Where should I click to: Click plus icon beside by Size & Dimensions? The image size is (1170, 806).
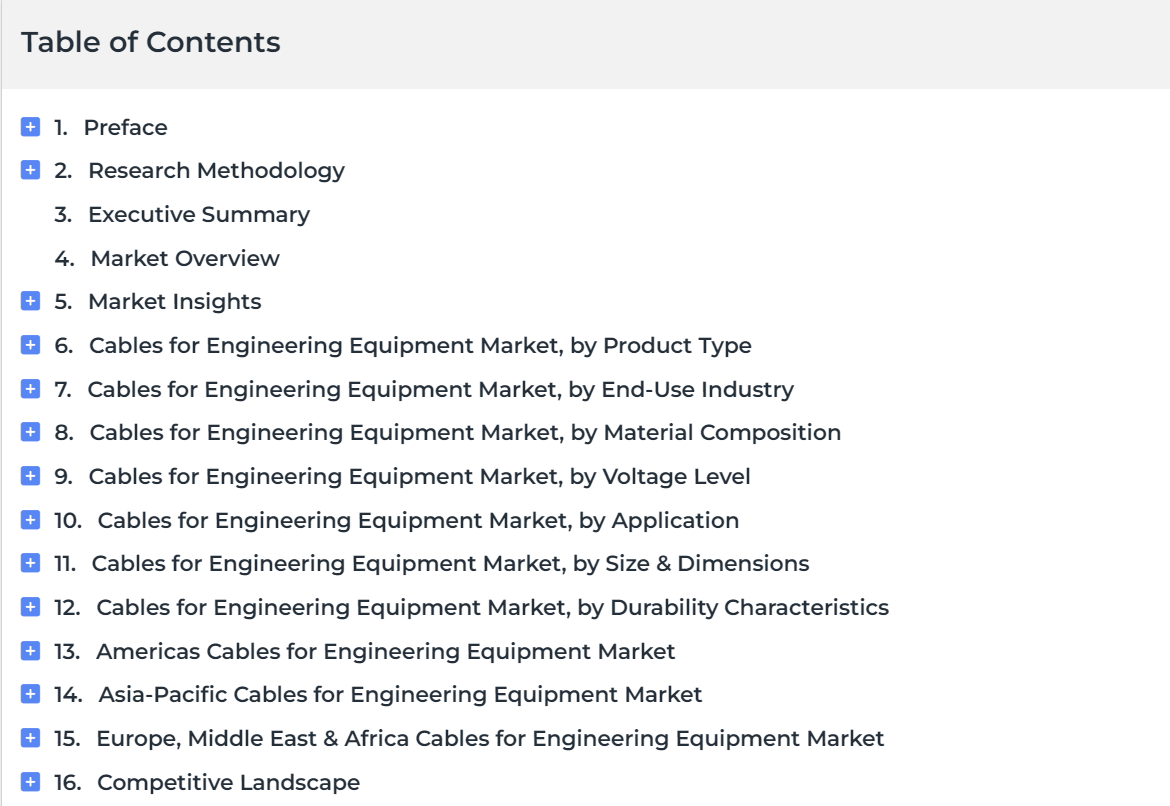(x=31, y=563)
